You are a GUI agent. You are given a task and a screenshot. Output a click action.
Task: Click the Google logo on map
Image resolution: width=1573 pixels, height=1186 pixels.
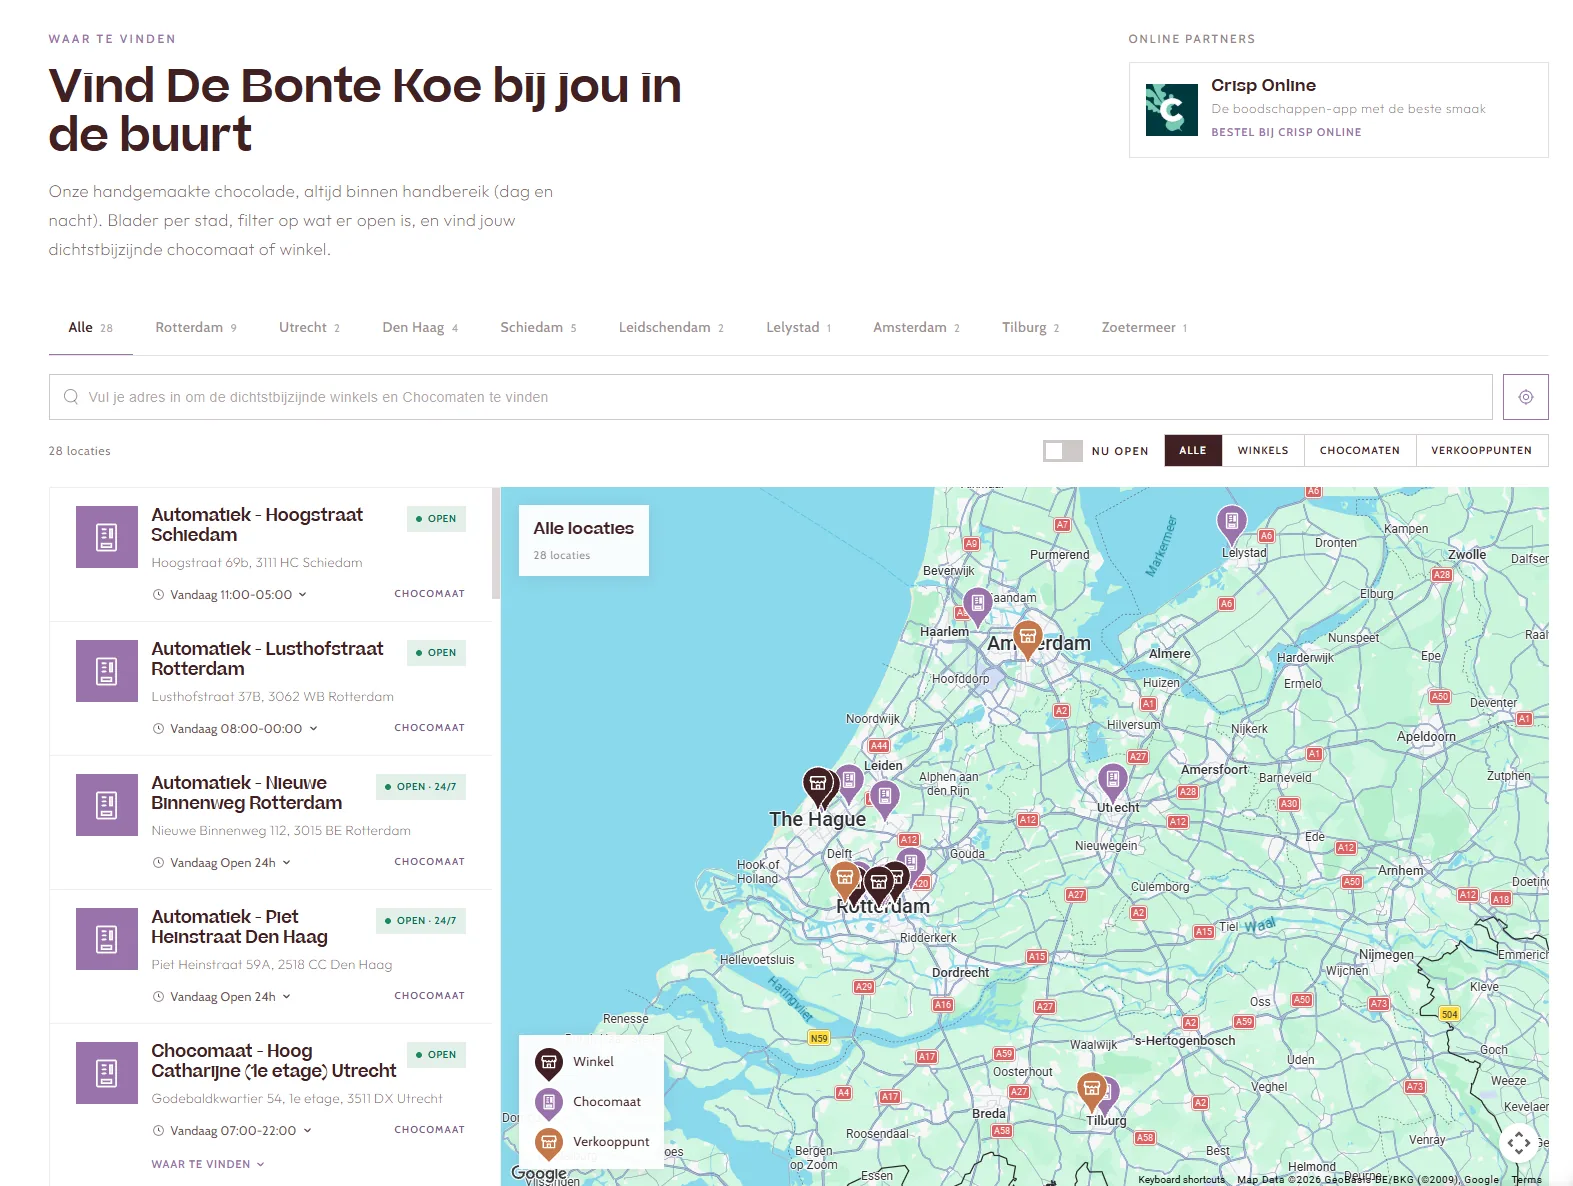coord(539,1173)
